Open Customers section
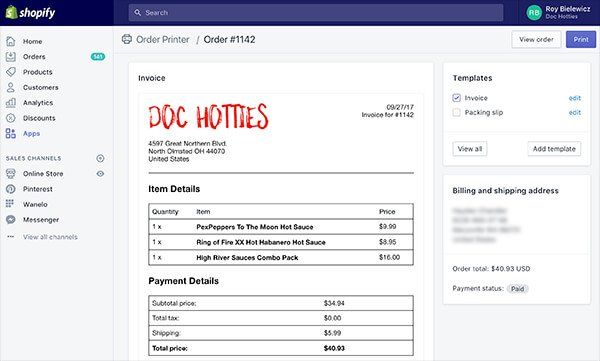 point(41,87)
